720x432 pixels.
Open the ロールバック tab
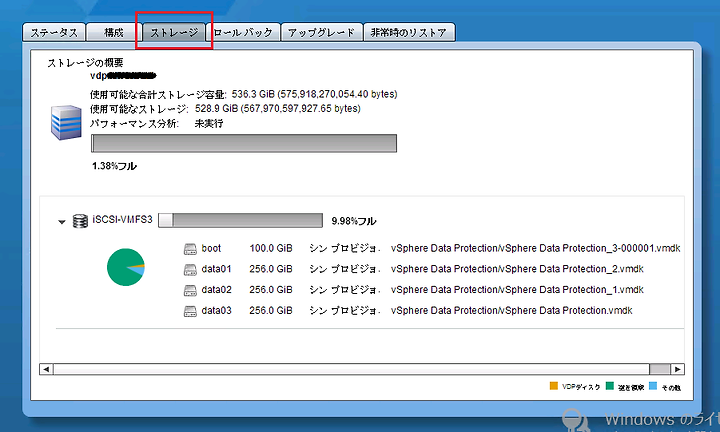point(243,32)
